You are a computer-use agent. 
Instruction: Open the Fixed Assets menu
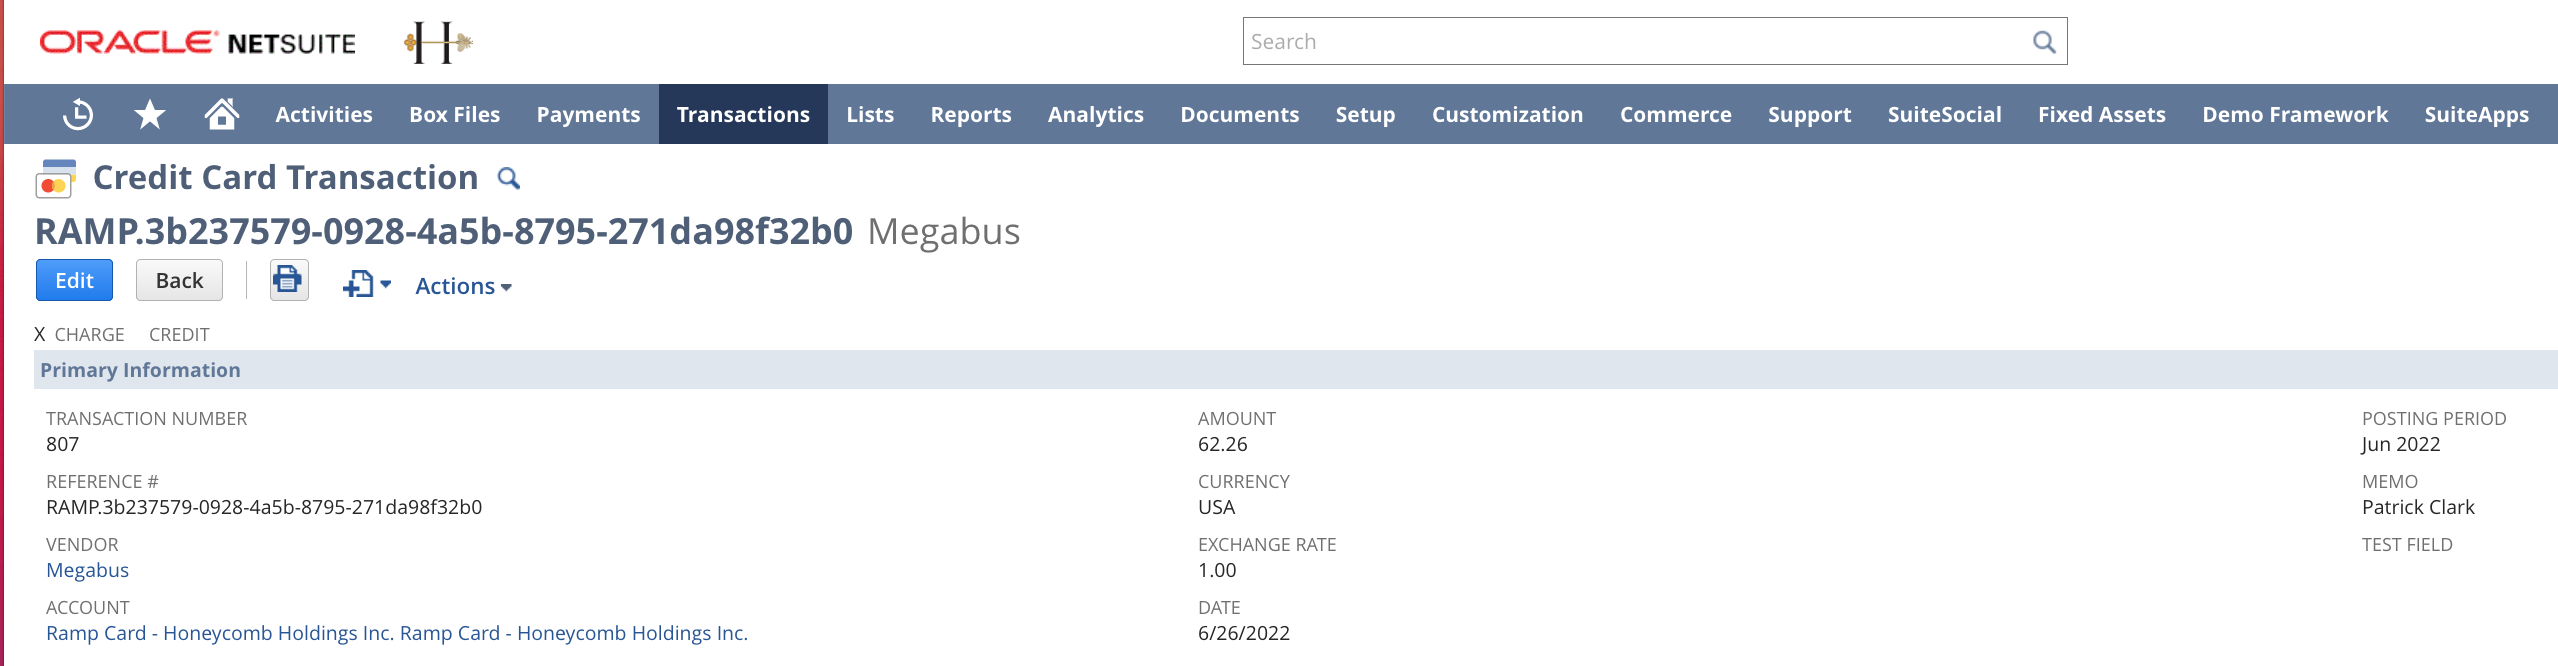click(2102, 115)
